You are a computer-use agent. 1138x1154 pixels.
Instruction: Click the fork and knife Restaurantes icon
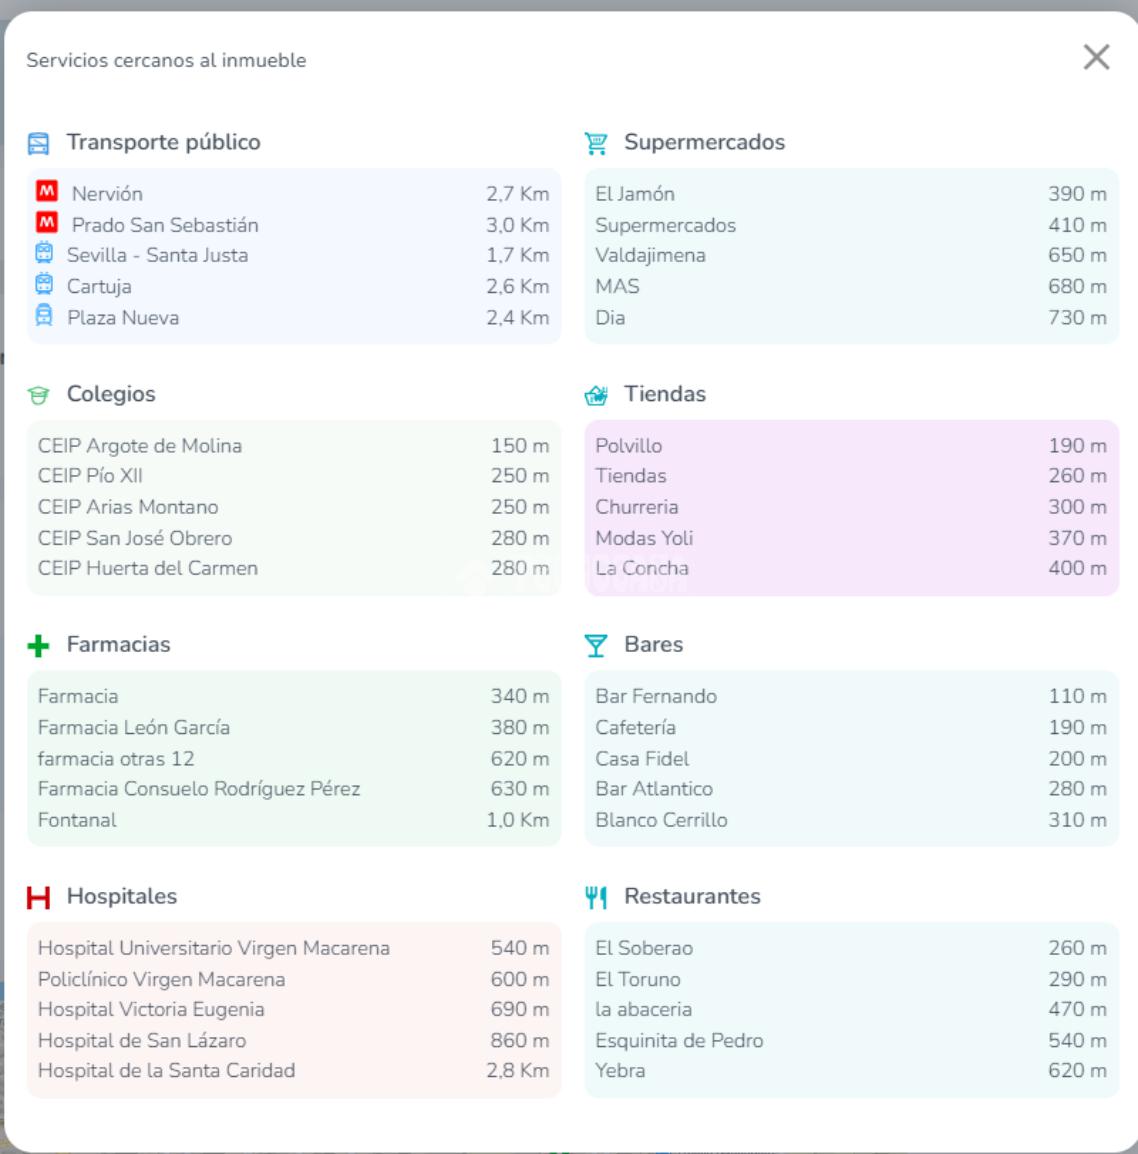pos(596,897)
